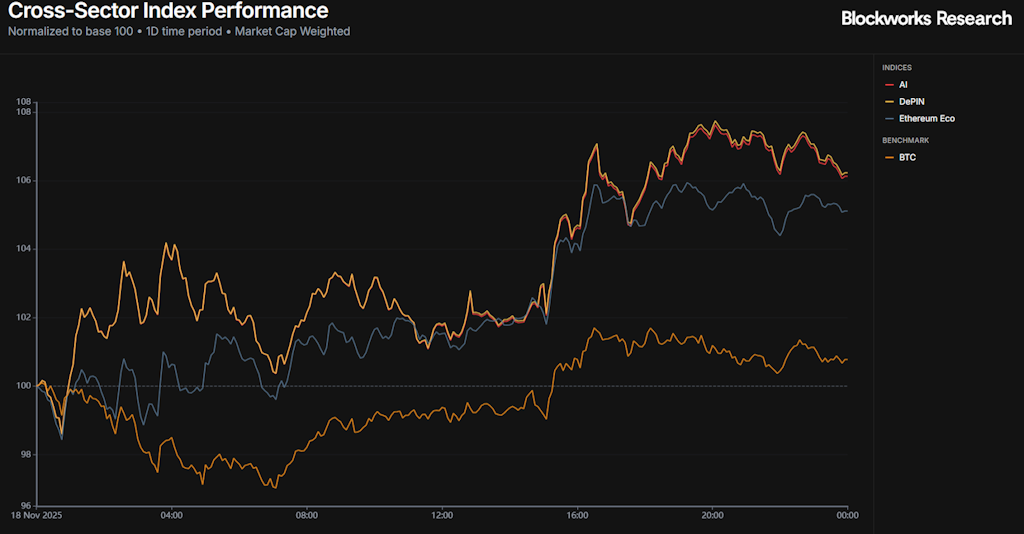Click the red AI legend color marker
This screenshot has width=1024, height=534.
(888, 85)
